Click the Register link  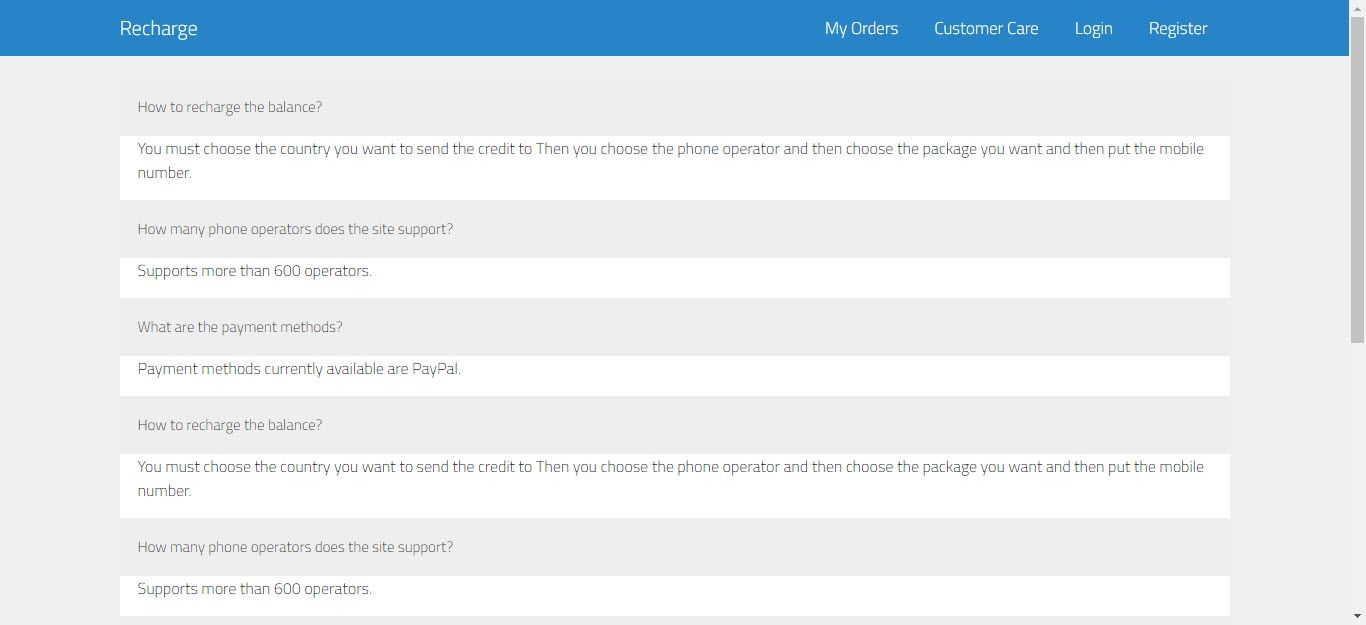tap(1178, 28)
